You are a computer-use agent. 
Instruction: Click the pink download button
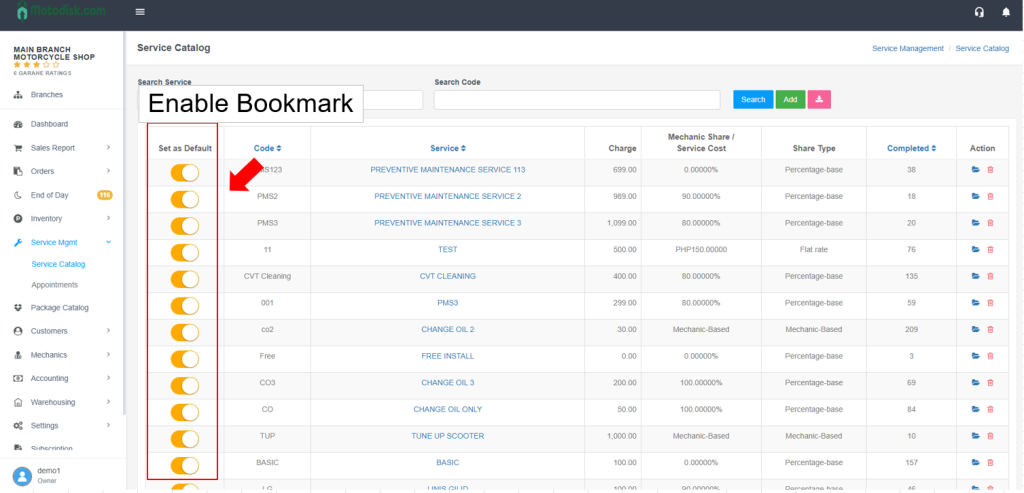[820, 99]
